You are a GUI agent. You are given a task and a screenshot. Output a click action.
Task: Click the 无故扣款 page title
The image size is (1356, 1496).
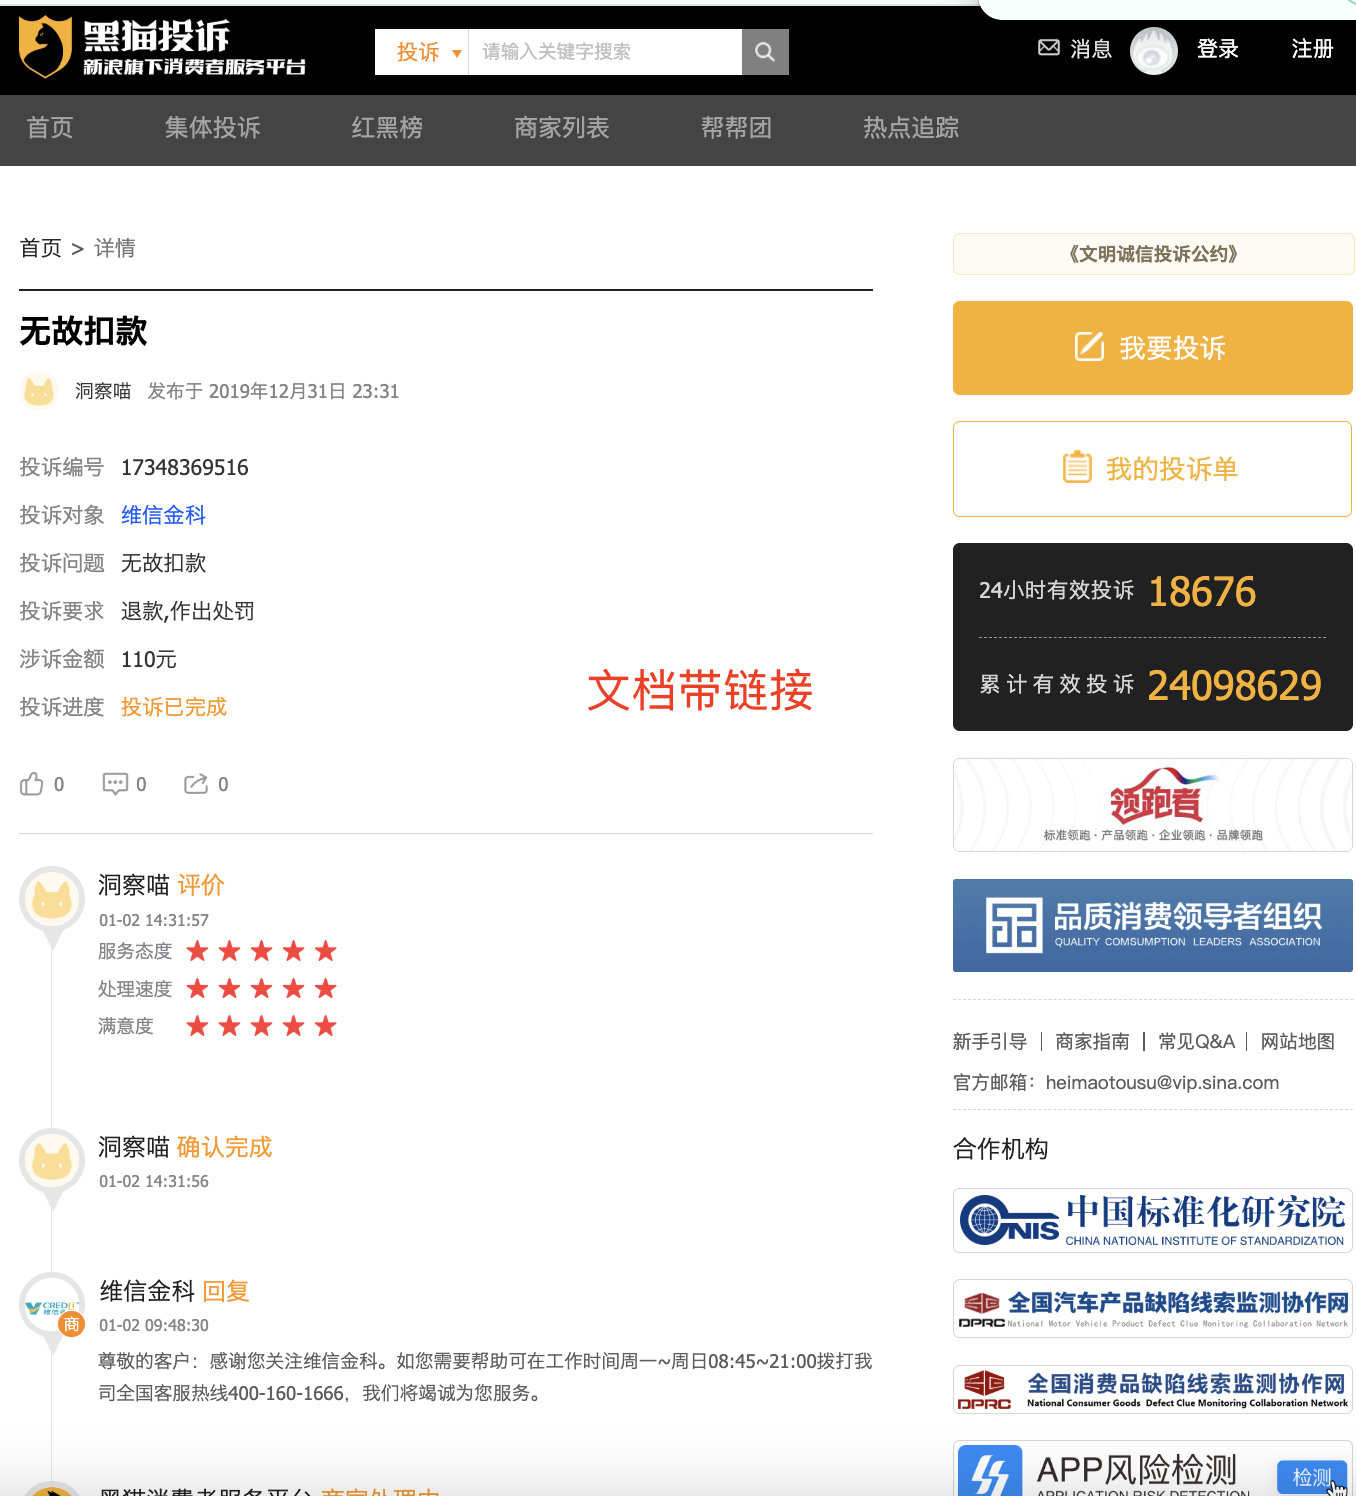pos(84,331)
